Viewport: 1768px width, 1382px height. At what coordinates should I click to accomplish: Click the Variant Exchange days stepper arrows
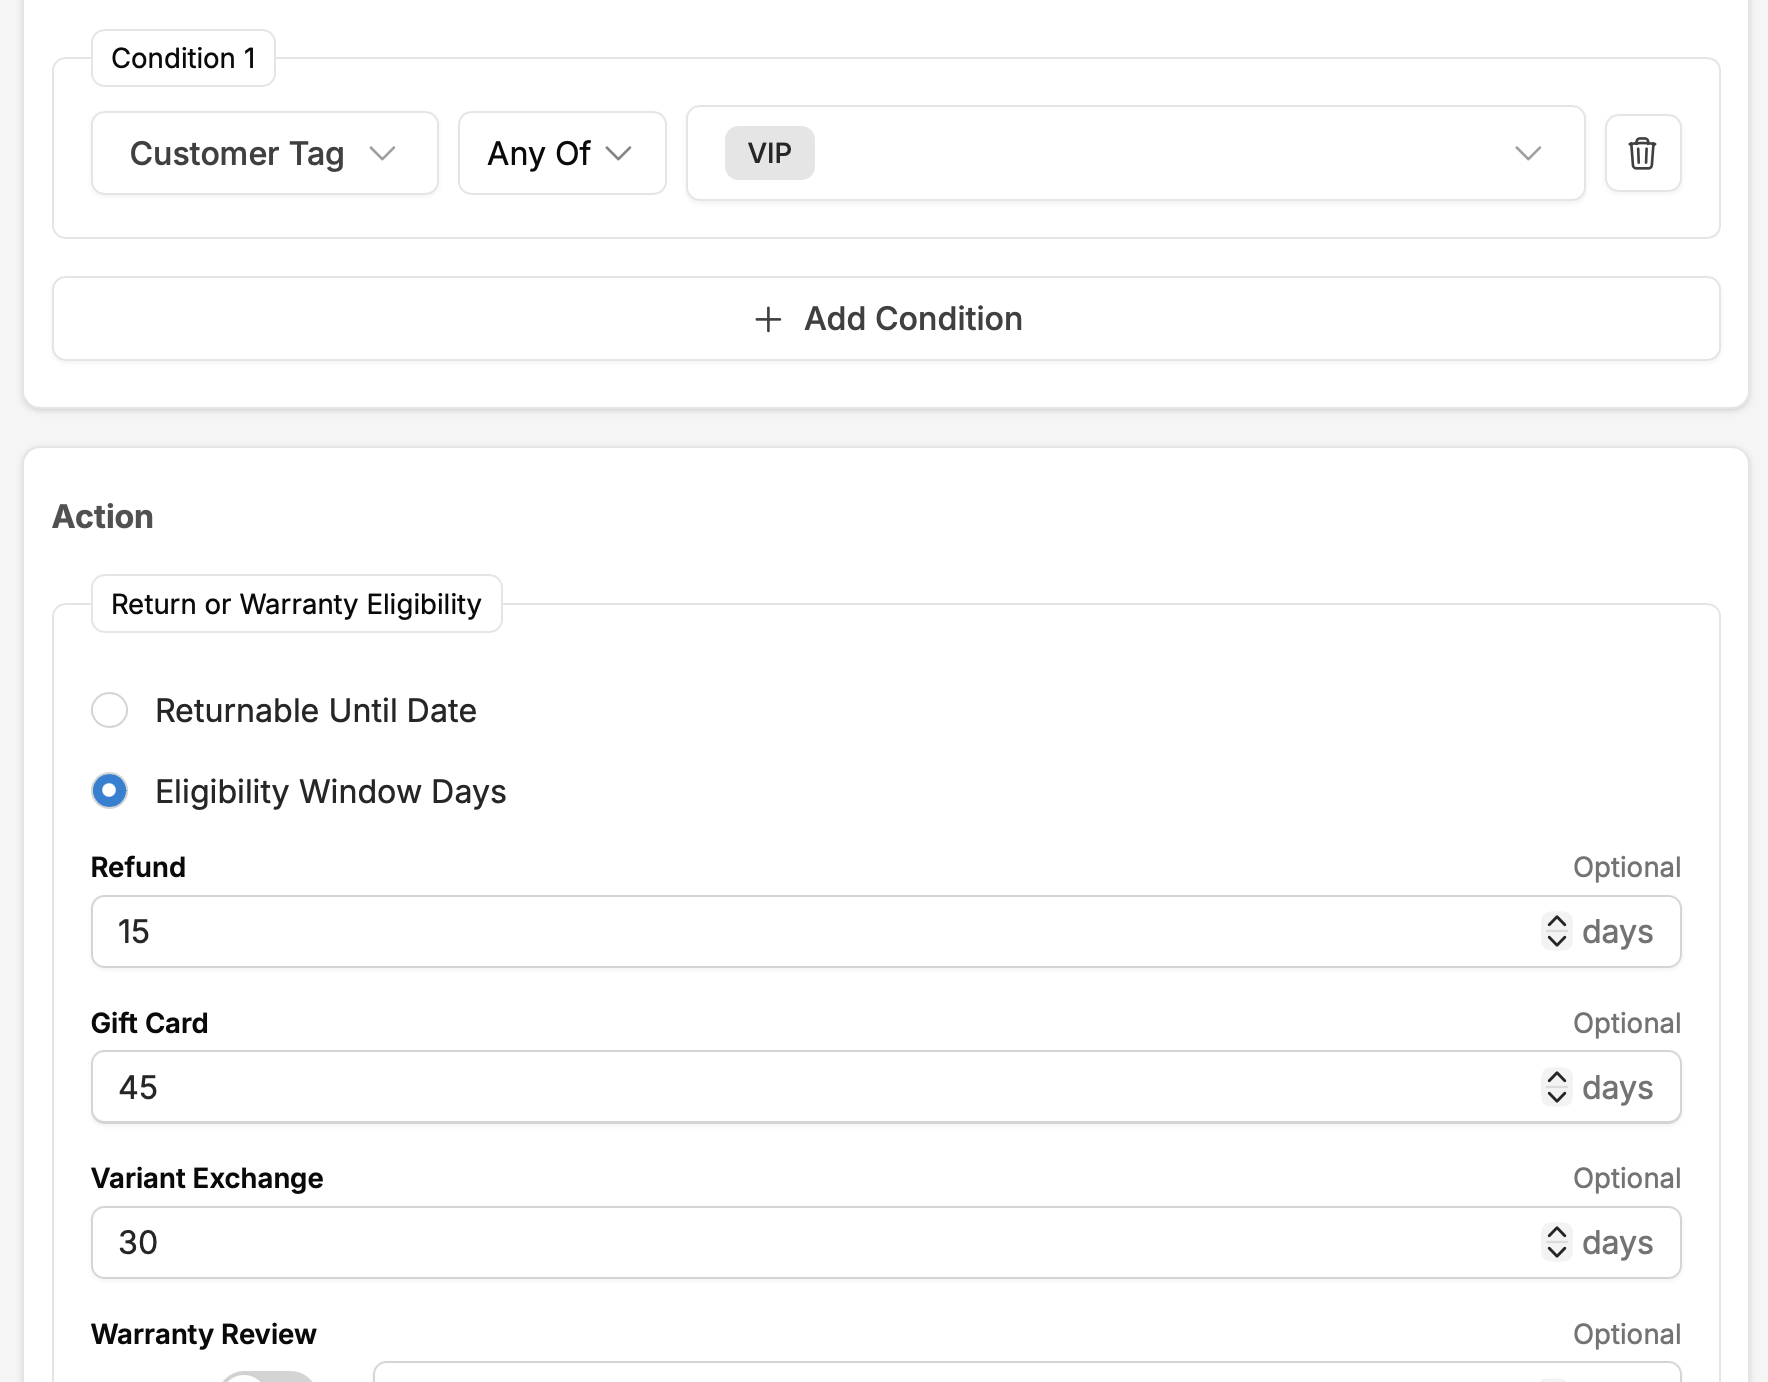click(1557, 1242)
